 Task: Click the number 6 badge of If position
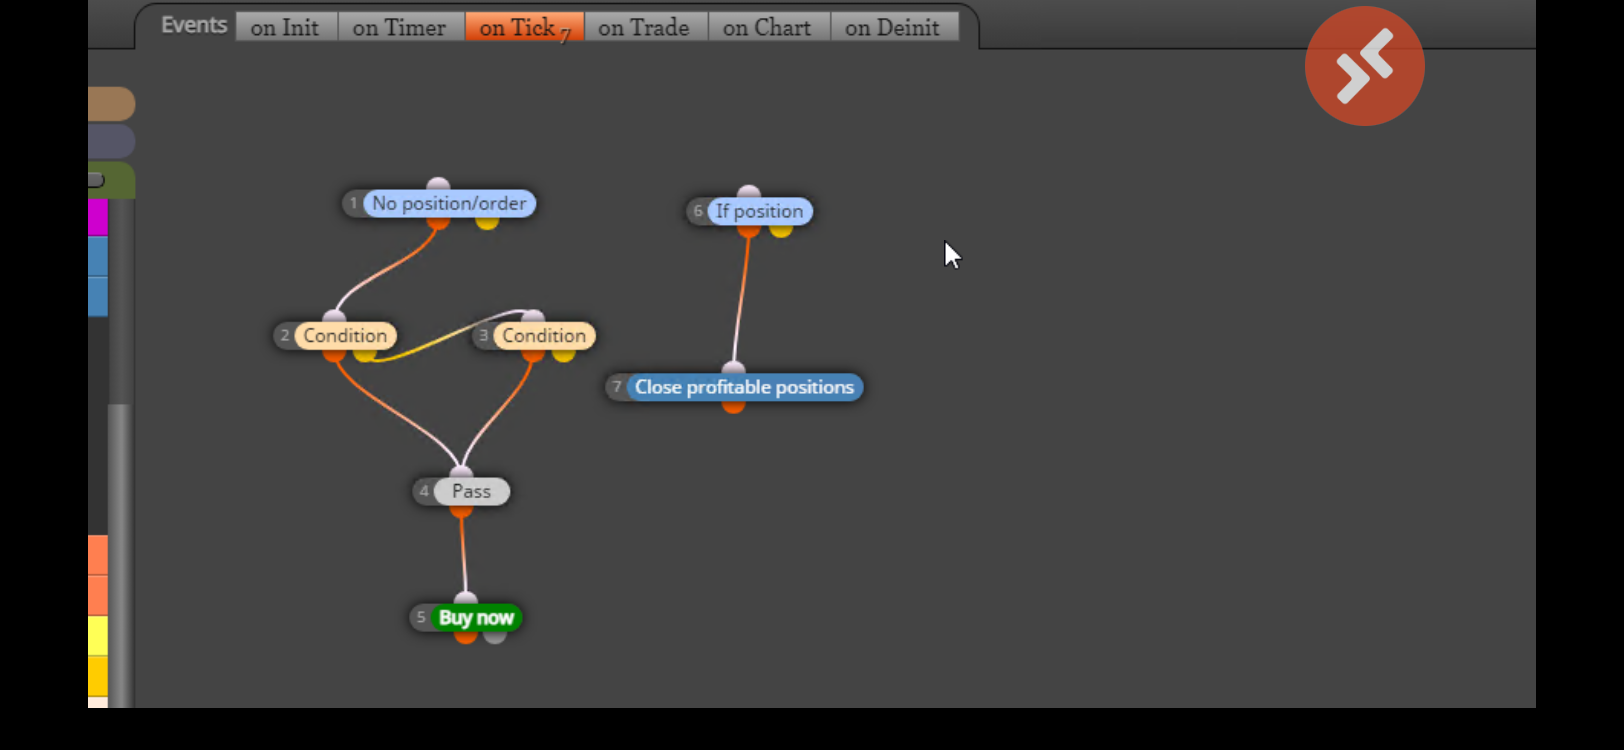[x=697, y=211]
